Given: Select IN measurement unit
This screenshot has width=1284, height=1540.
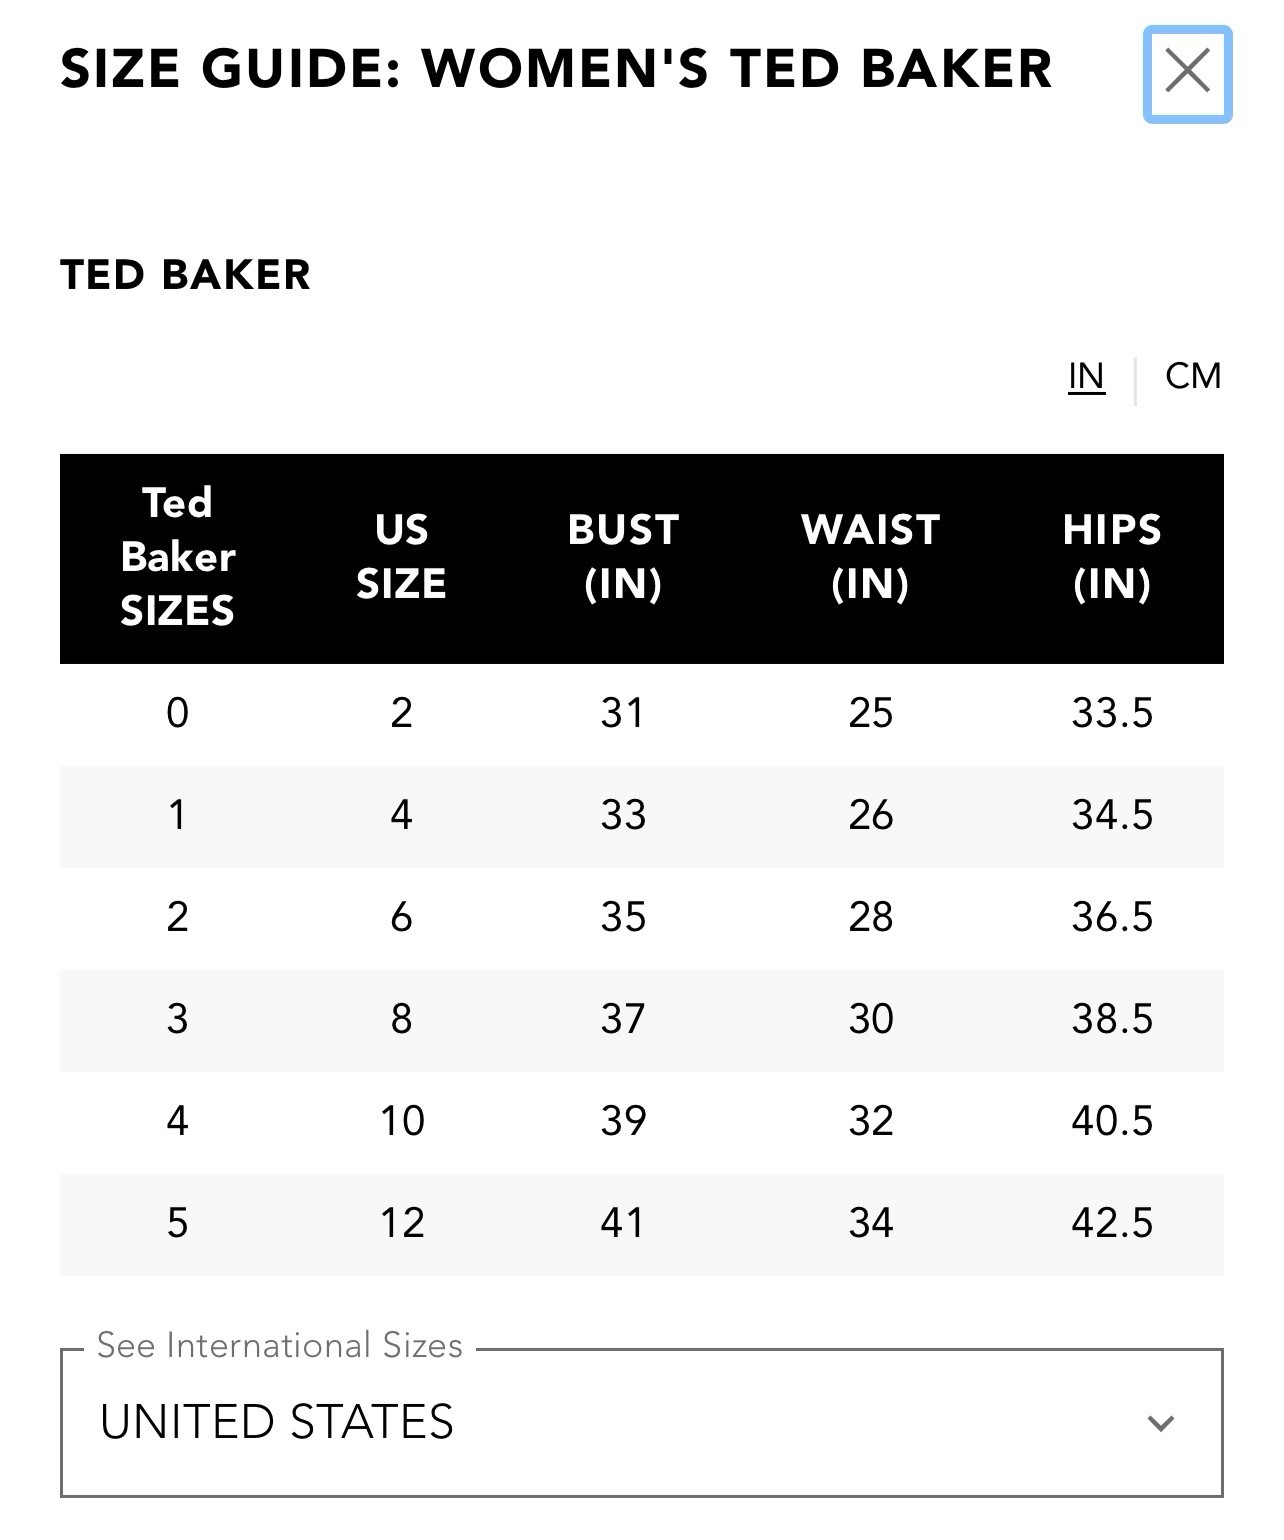Looking at the screenshot, I should [x=1086, y=376].
